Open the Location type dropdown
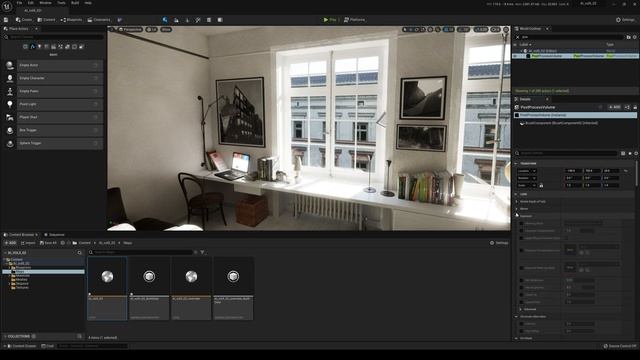This screenshot has height=360, width=640. tap(527, 171)
